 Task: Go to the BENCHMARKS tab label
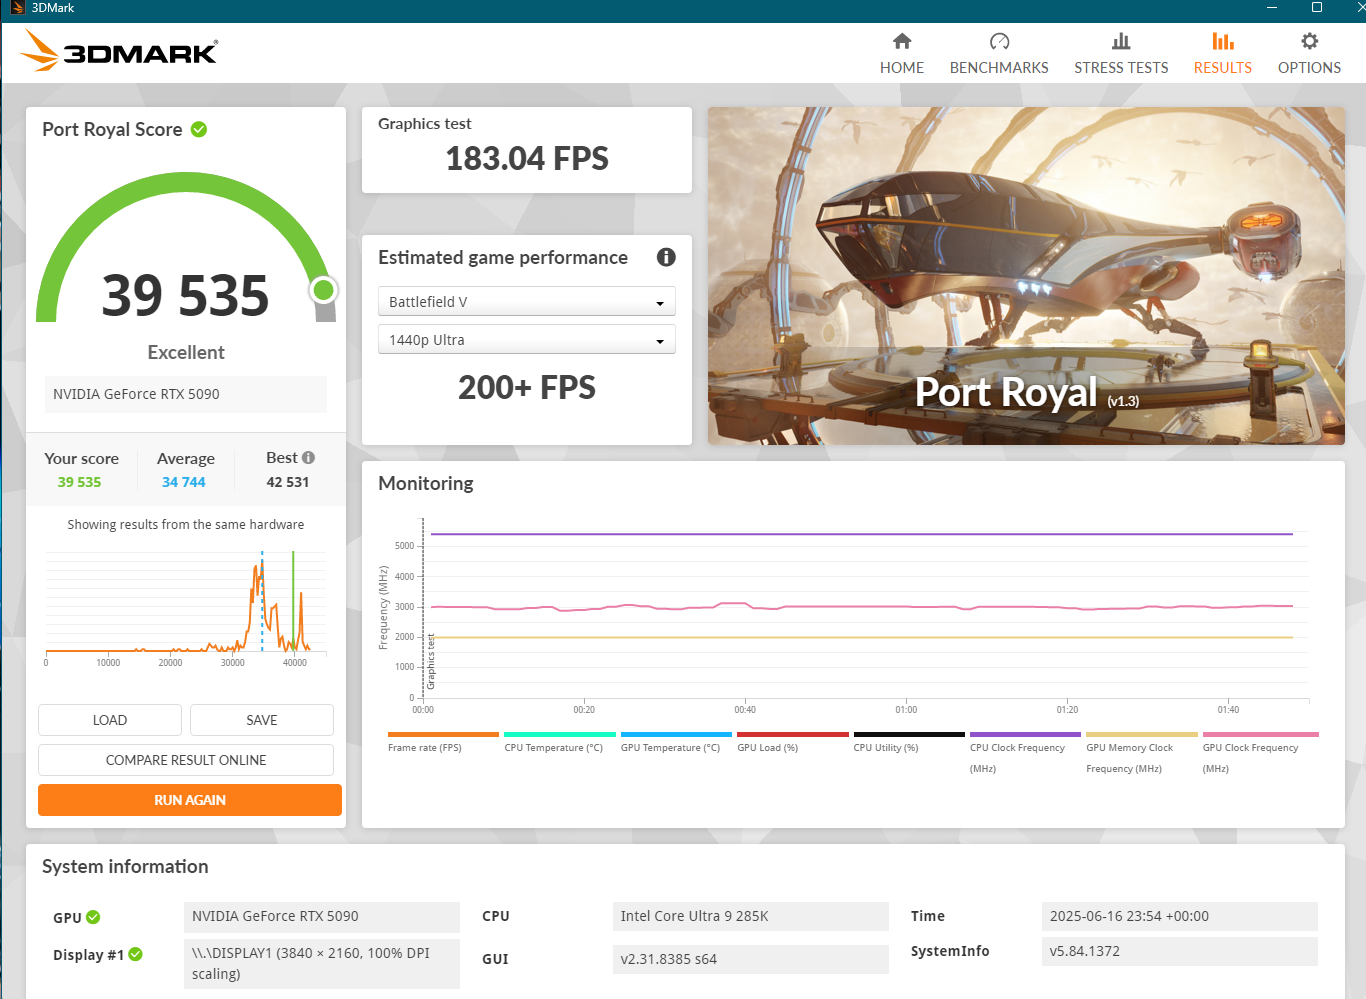(x=999, y=68)
